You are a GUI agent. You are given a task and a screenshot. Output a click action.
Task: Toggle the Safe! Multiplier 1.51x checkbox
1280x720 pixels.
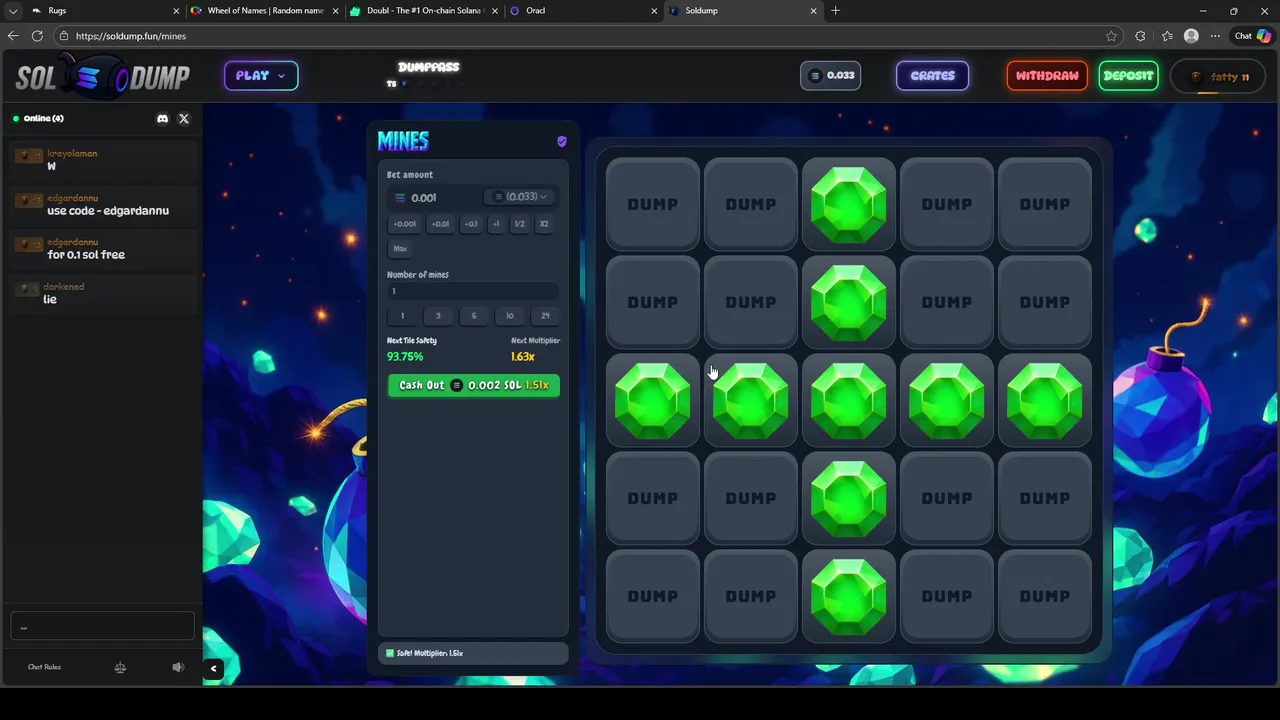tap(390, 653)
